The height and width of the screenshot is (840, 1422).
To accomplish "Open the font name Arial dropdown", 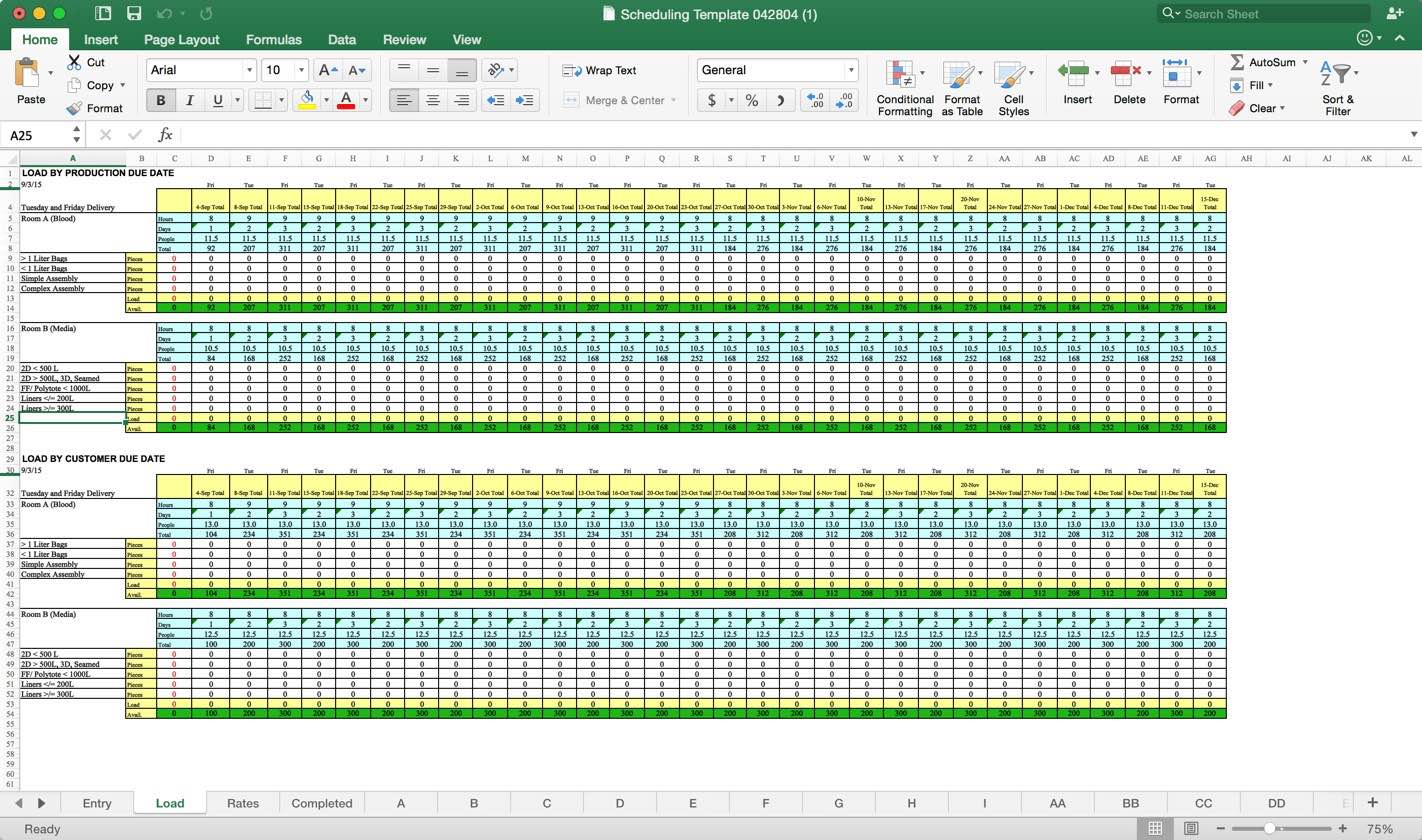I will click(249, 70).
